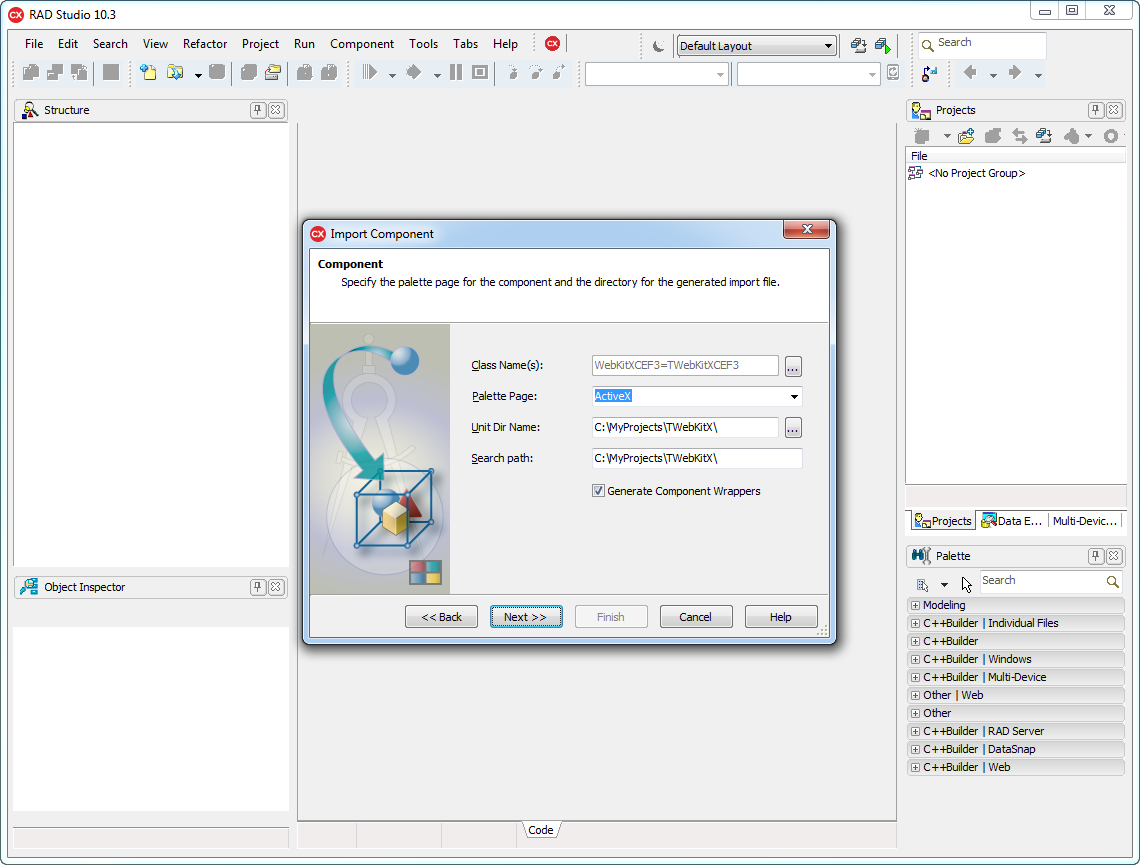Click the forward navigation arrow in toolbar
Image resolution: width=1140 pixels, height=865 pixels.
pos(1015,72)
